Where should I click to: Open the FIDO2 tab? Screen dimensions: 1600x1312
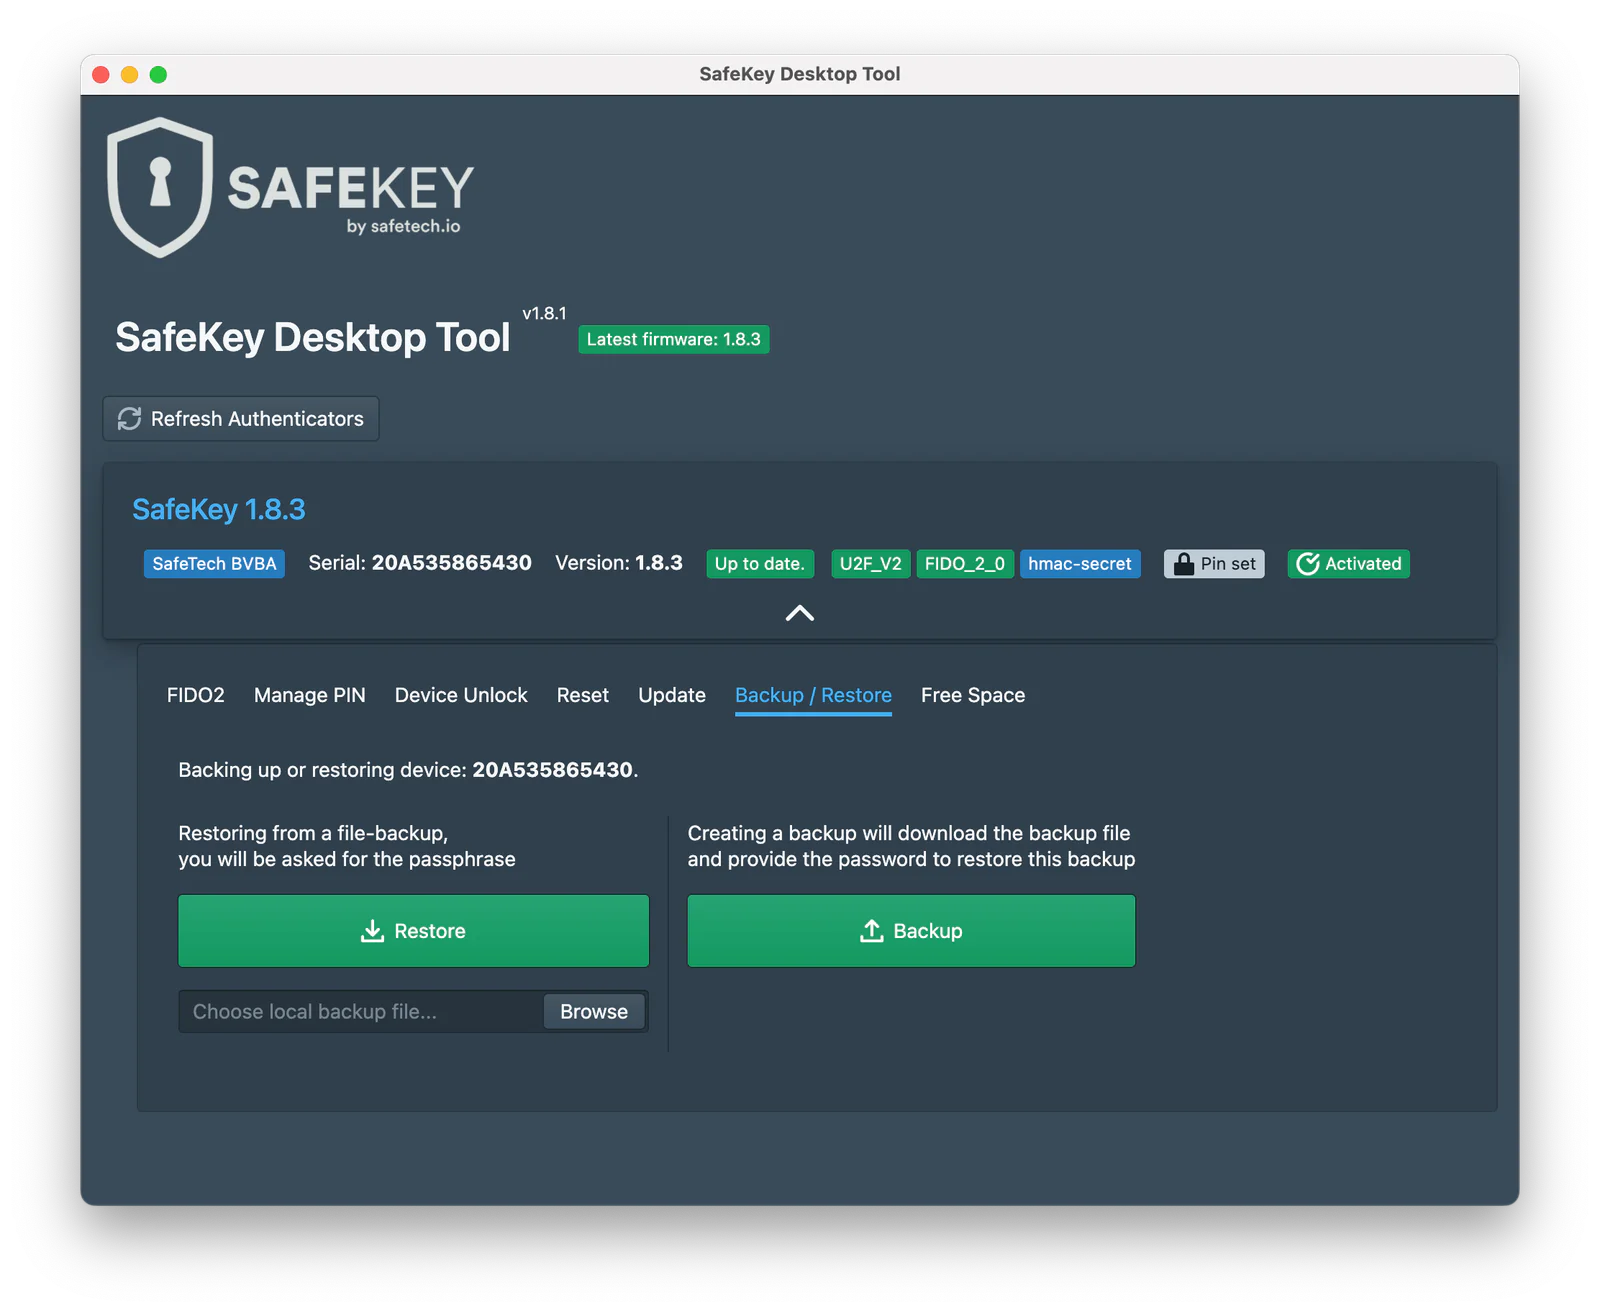(196, 695)
